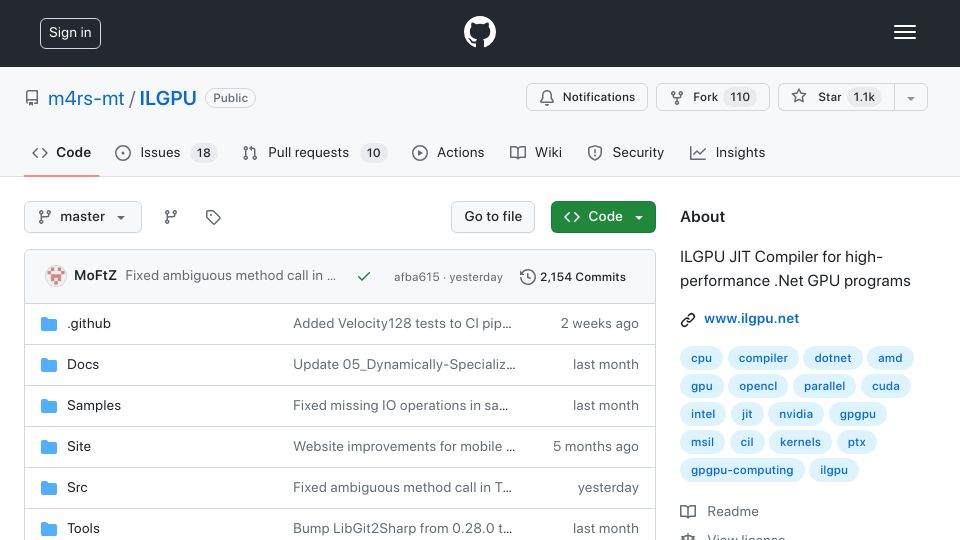Open the Actions tab

click(x=448, y=152)
